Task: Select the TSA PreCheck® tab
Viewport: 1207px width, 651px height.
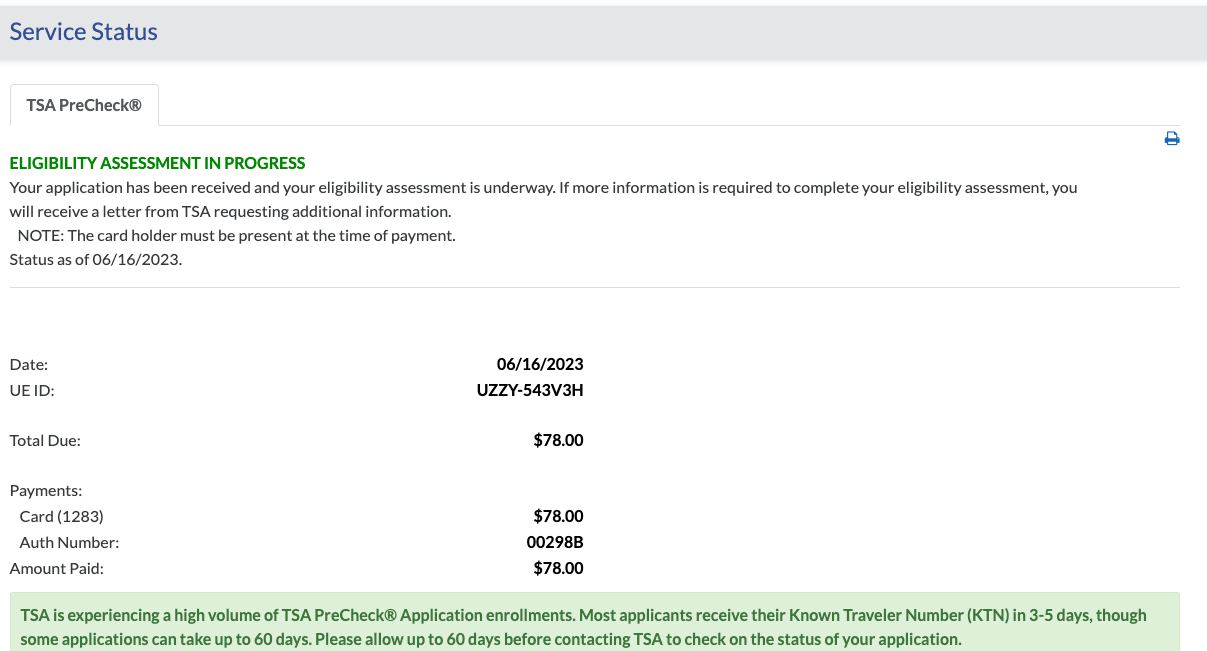Action: pyautogui.click(x=84, y=105)
